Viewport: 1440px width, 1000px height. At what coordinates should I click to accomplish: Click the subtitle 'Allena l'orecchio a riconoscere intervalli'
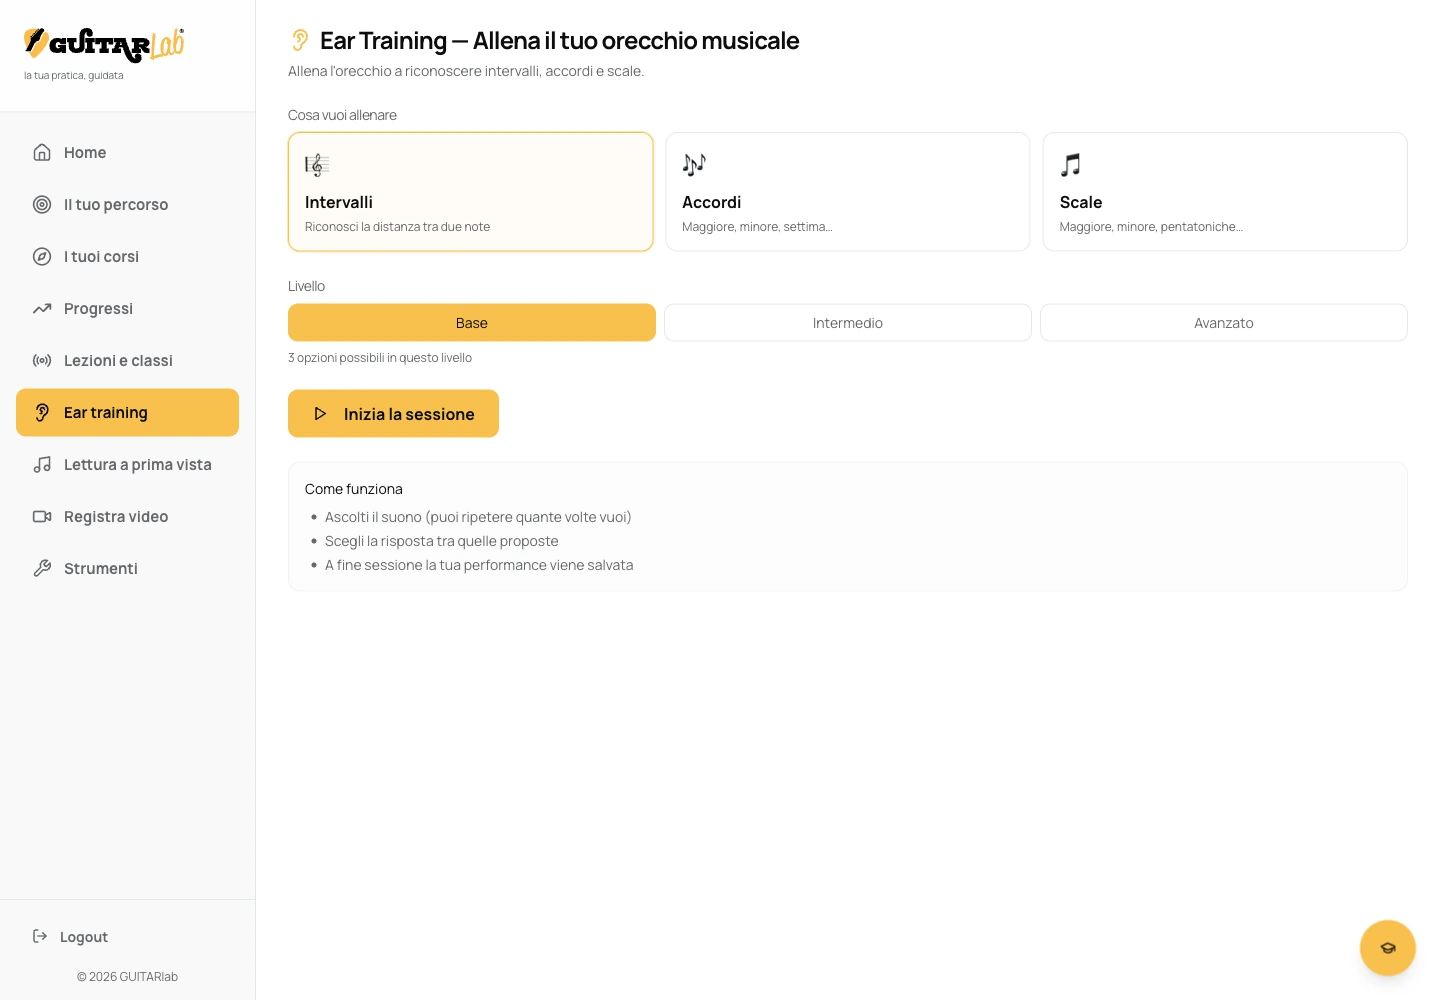(466, 71)
